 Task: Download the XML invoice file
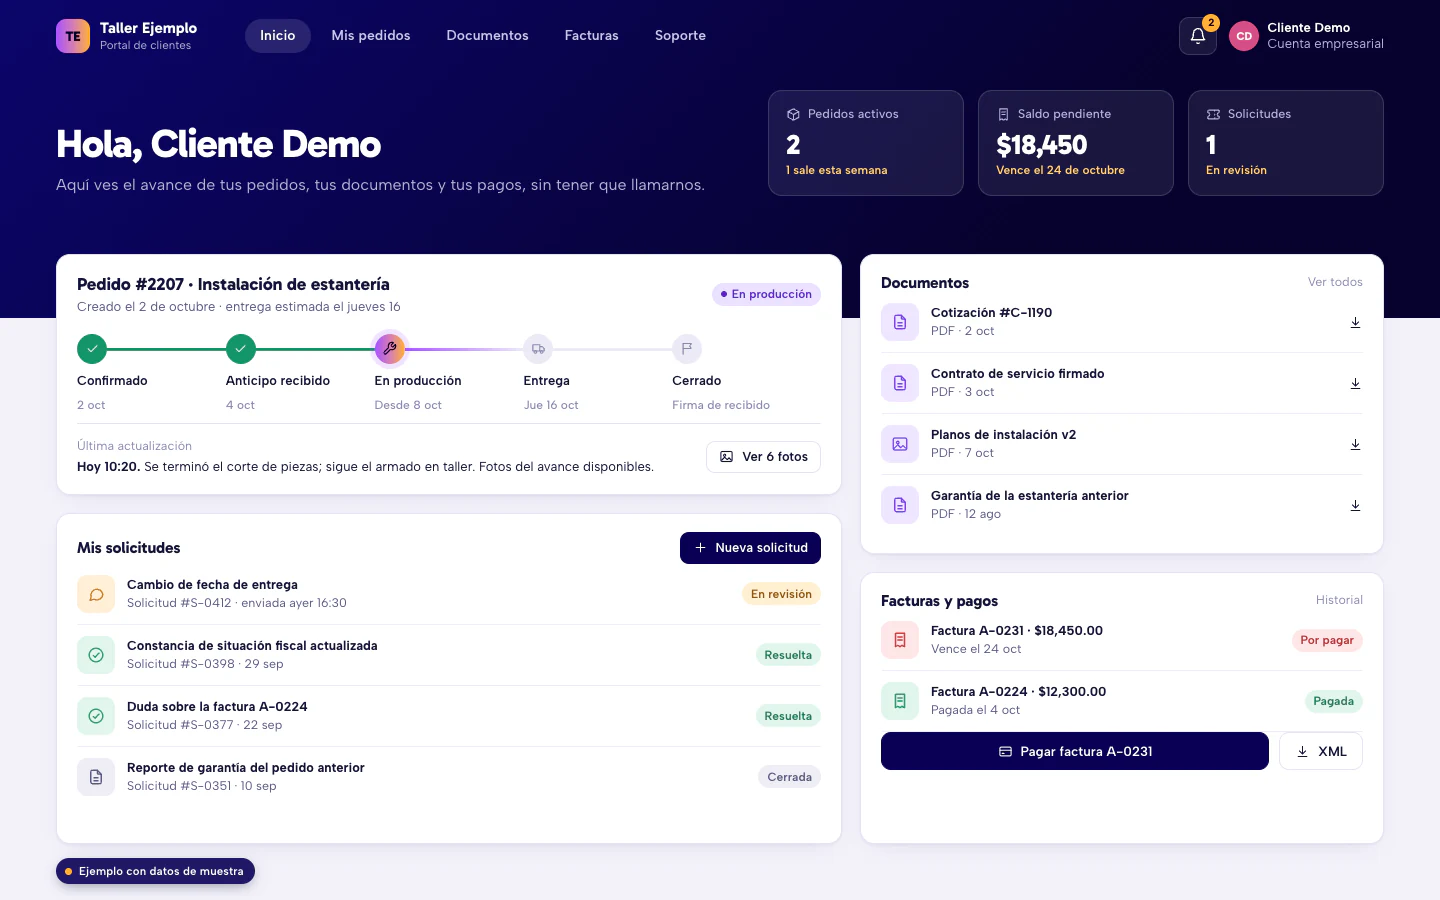point(1321,751)
